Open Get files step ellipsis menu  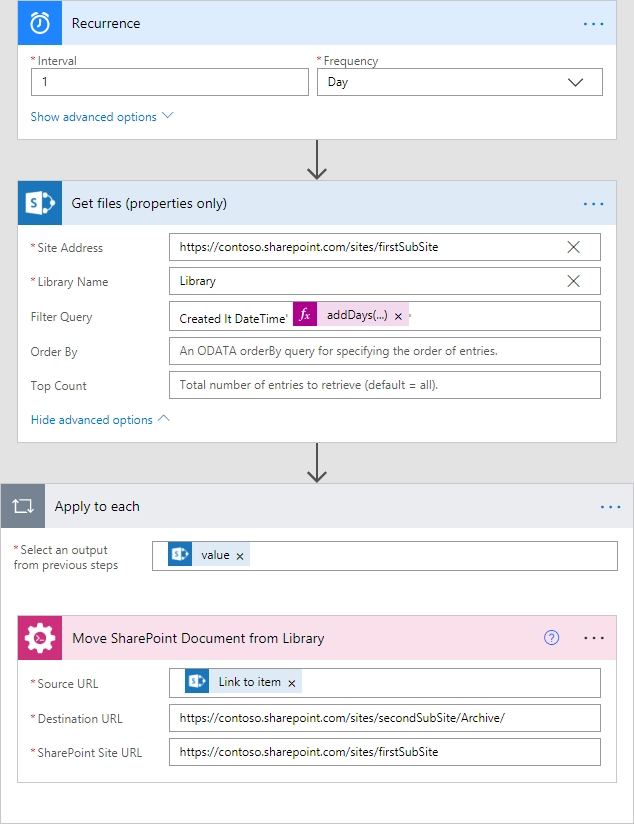click(x=594, y=203)
